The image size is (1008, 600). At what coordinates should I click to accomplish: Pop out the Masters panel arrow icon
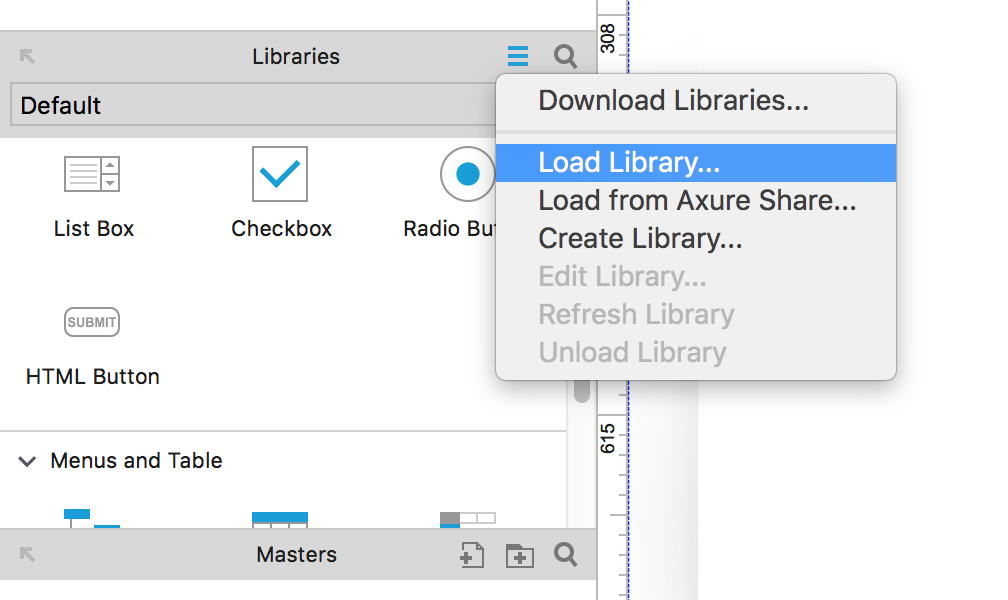(27, 554)
